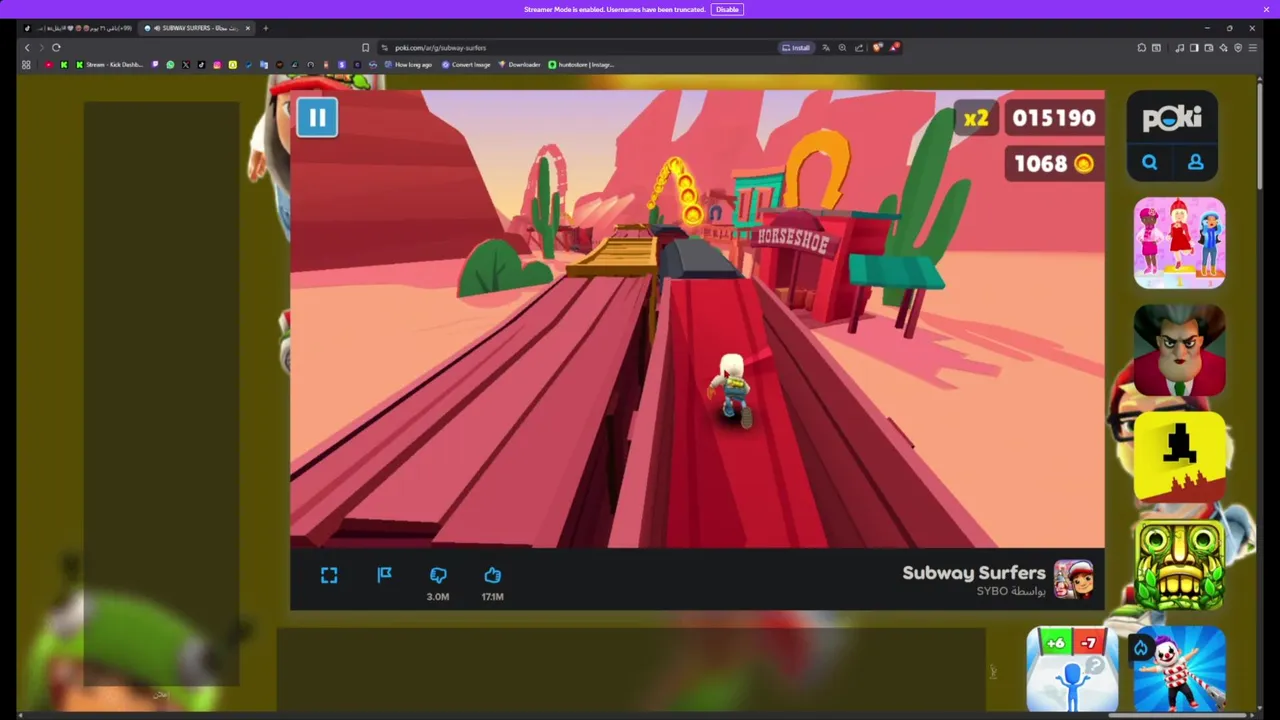The height and width of the screenshot is (720, 1280).
Task: Open the How long ago bookmark
Action: click(x=408, y=65)
